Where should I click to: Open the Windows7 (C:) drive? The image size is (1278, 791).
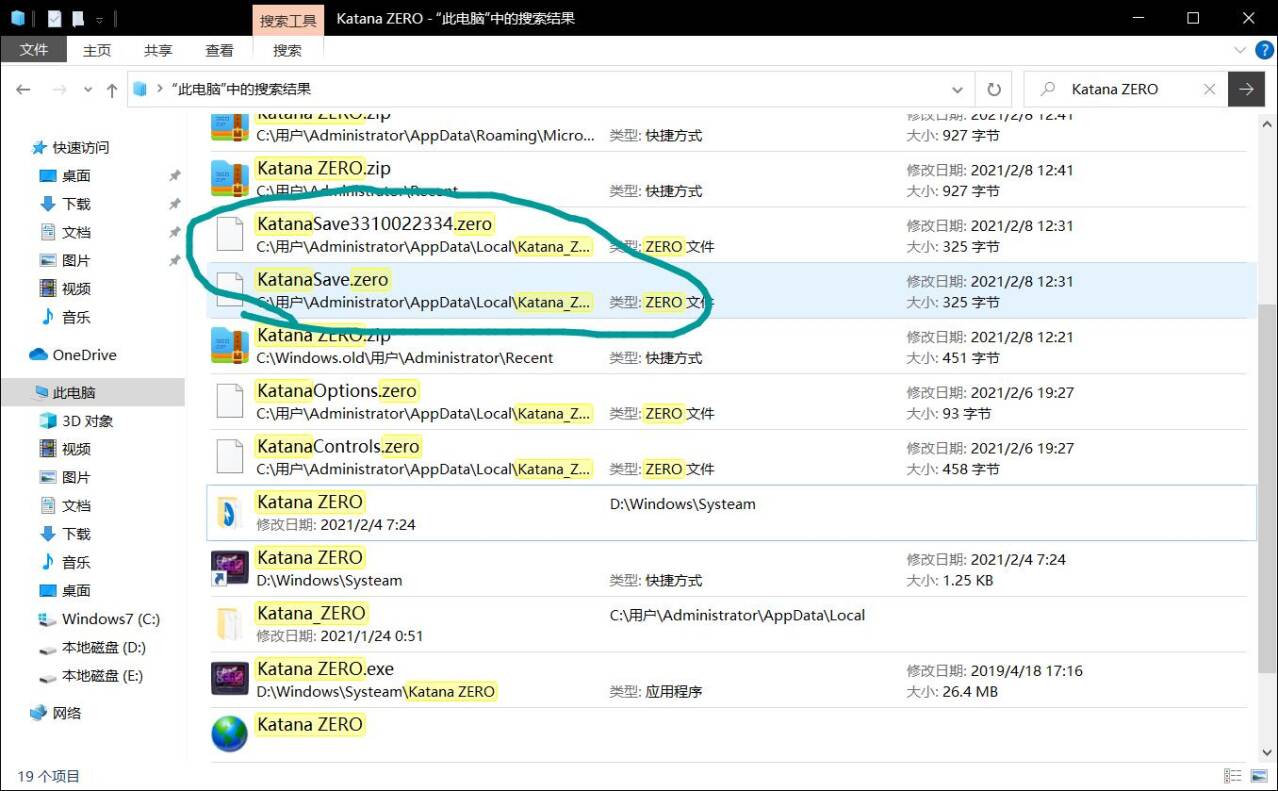(111, 619)
